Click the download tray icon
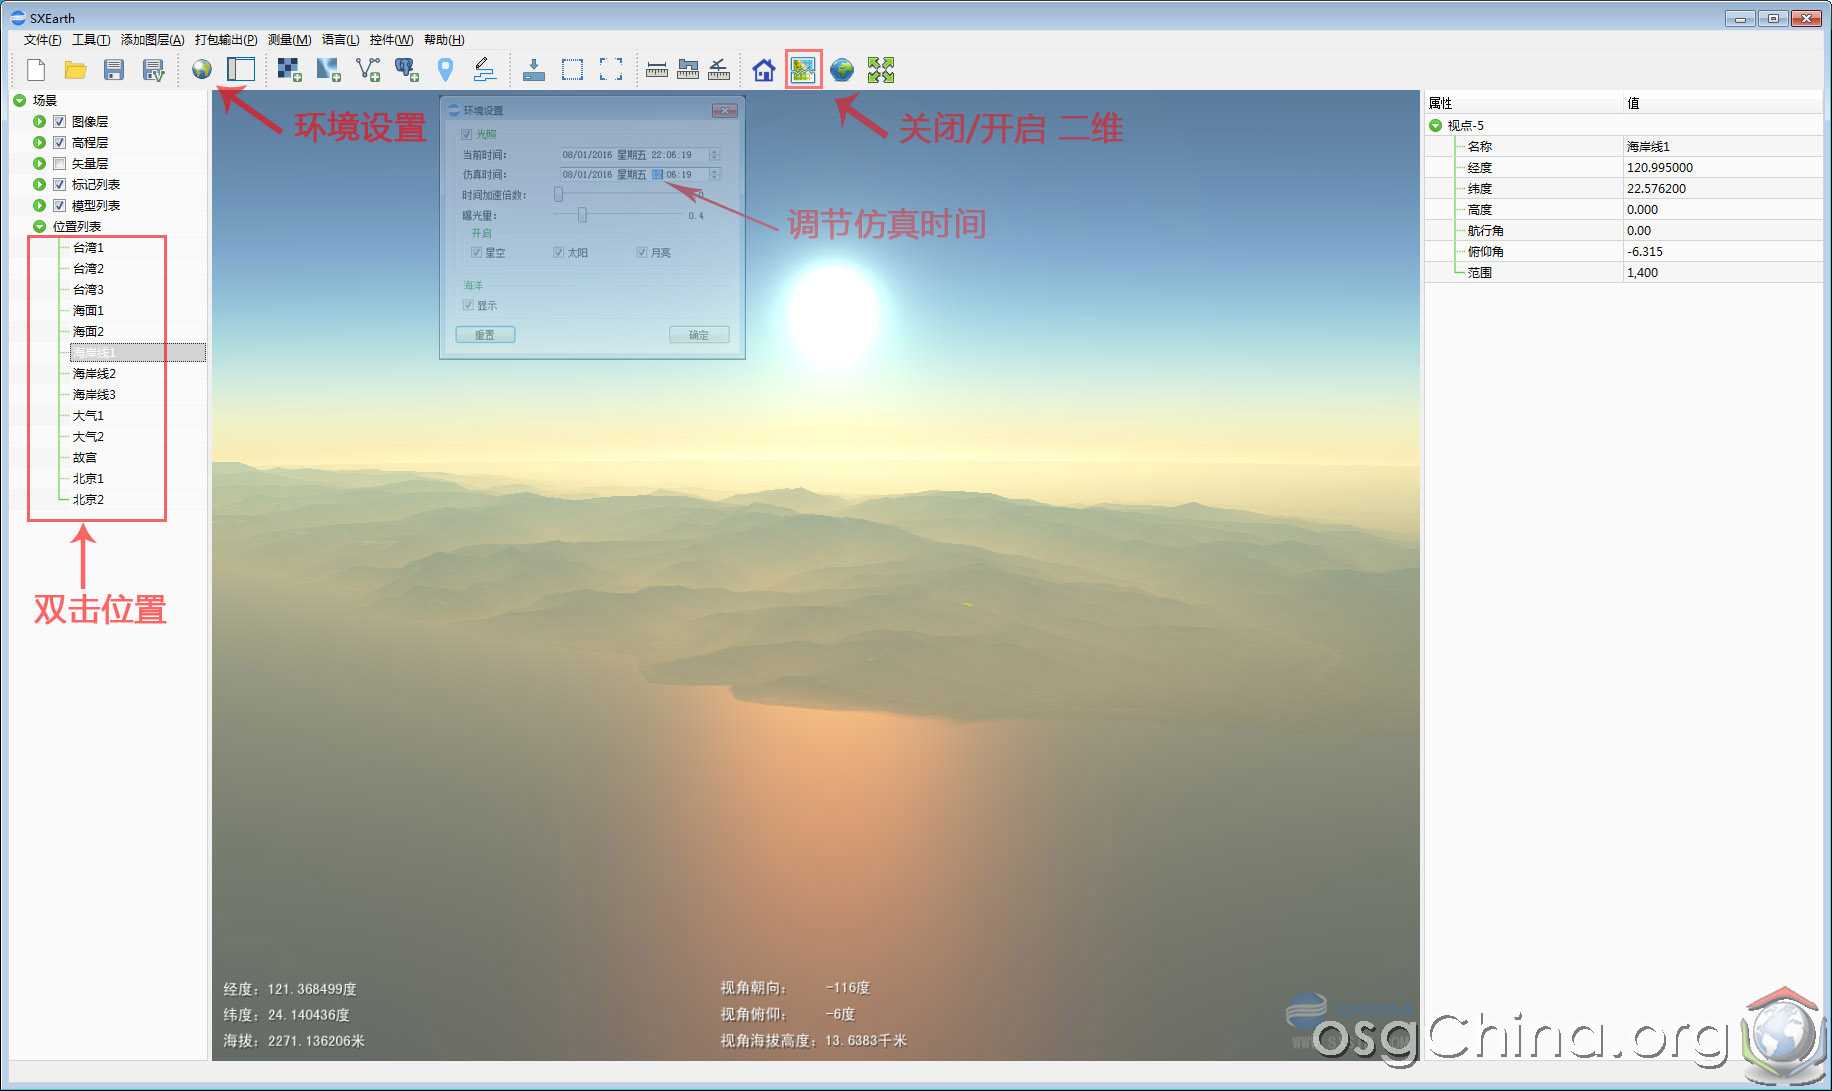 click(534, 69)
